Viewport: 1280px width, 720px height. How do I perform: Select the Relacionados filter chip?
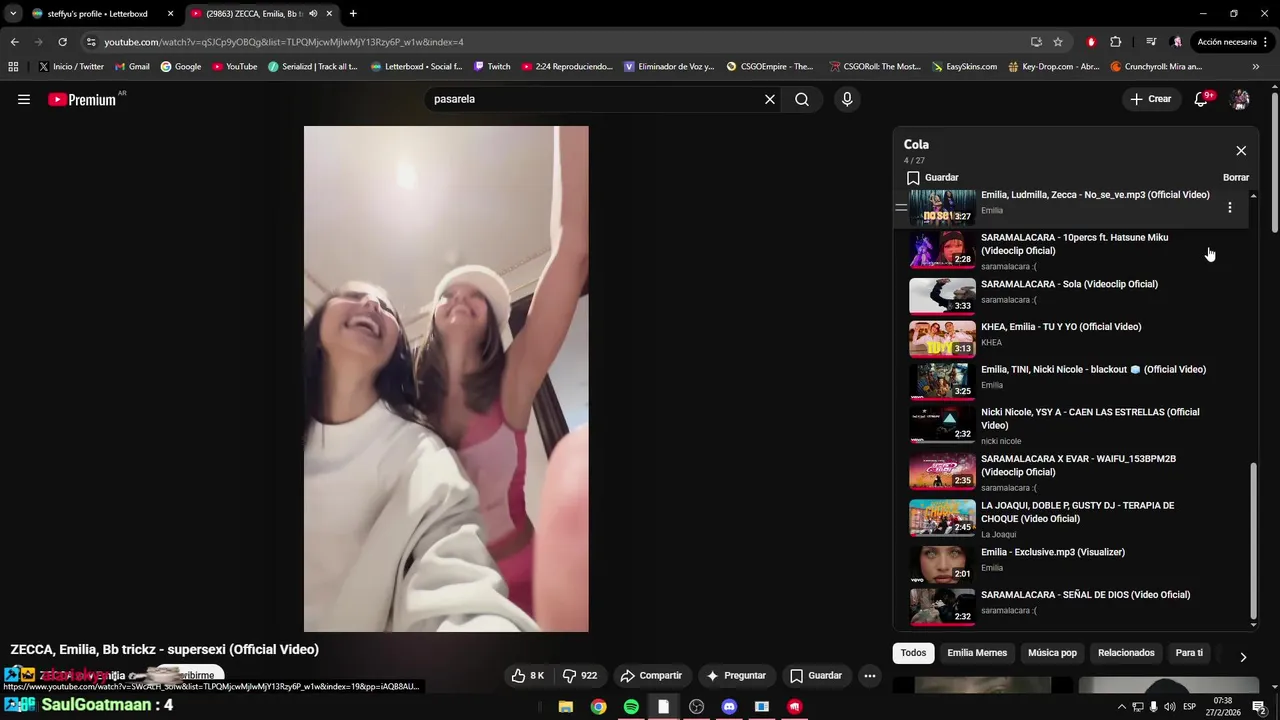(x=1126, y=653)
